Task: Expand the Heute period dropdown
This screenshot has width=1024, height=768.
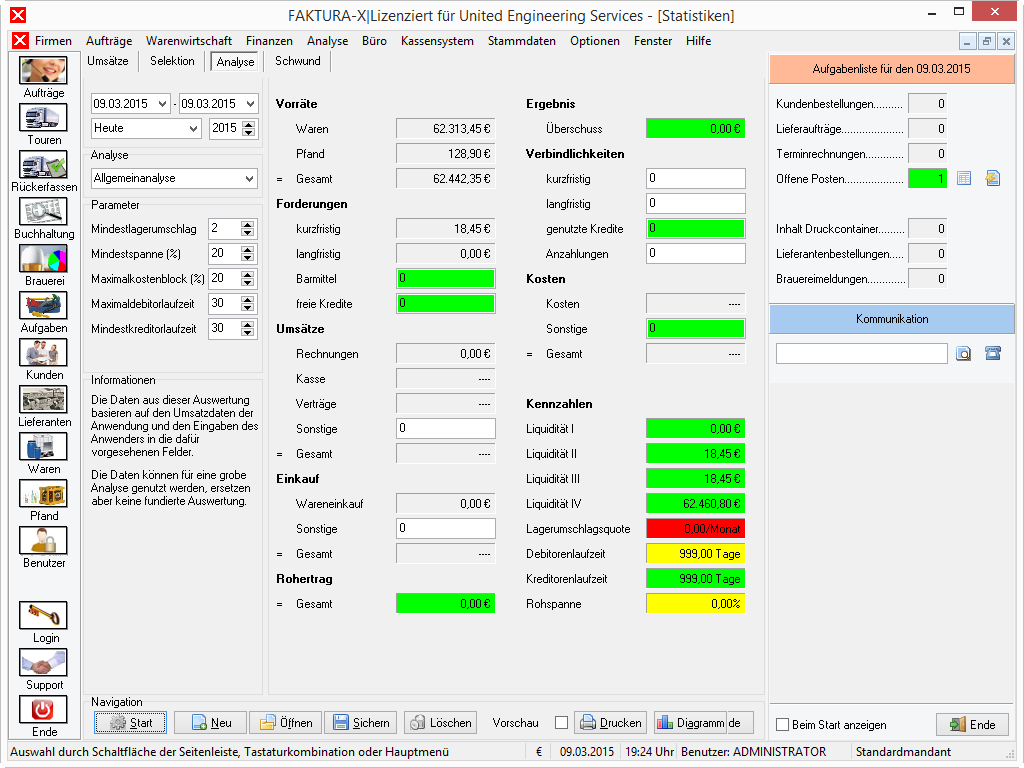Action: pos(193,128)
